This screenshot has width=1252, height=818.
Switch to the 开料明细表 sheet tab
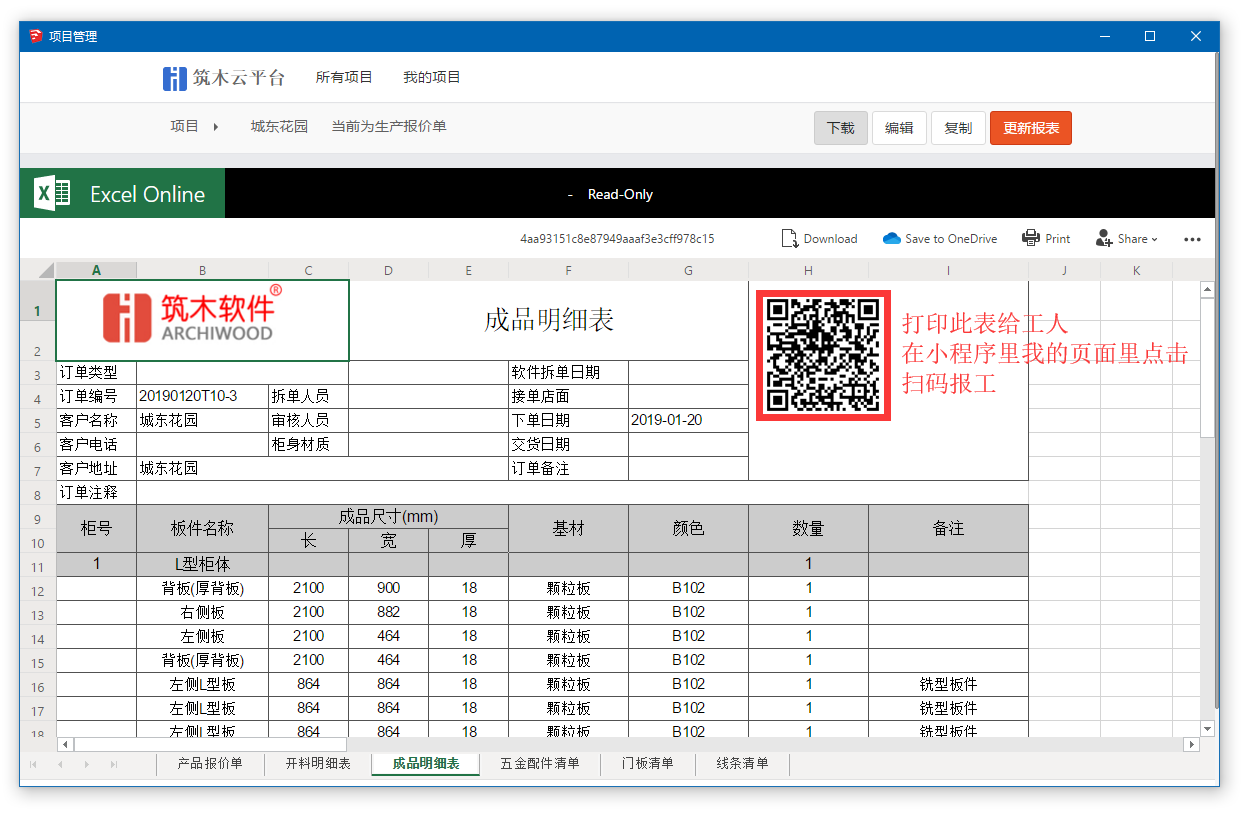coord(318,764)
